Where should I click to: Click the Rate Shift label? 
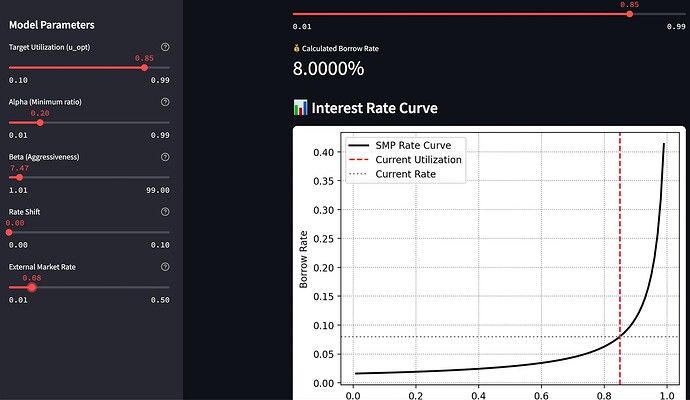24,212
